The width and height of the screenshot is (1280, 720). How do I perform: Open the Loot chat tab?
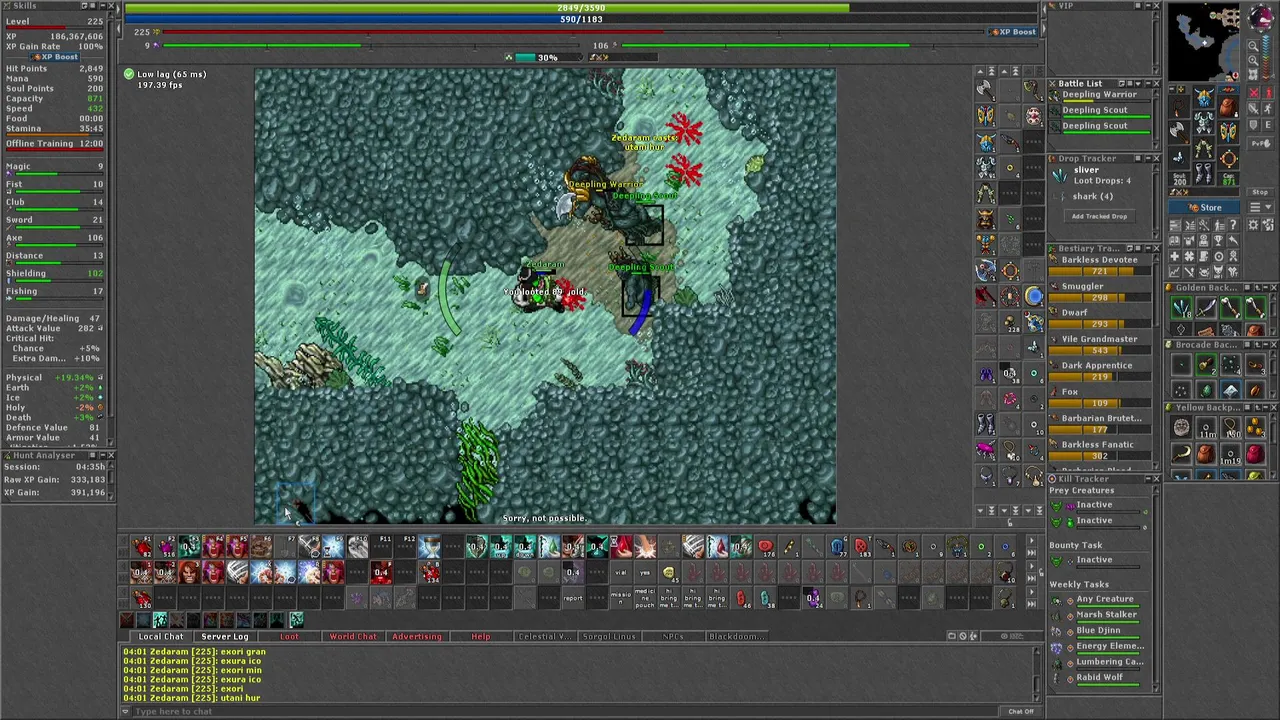[x=289, y=636]
